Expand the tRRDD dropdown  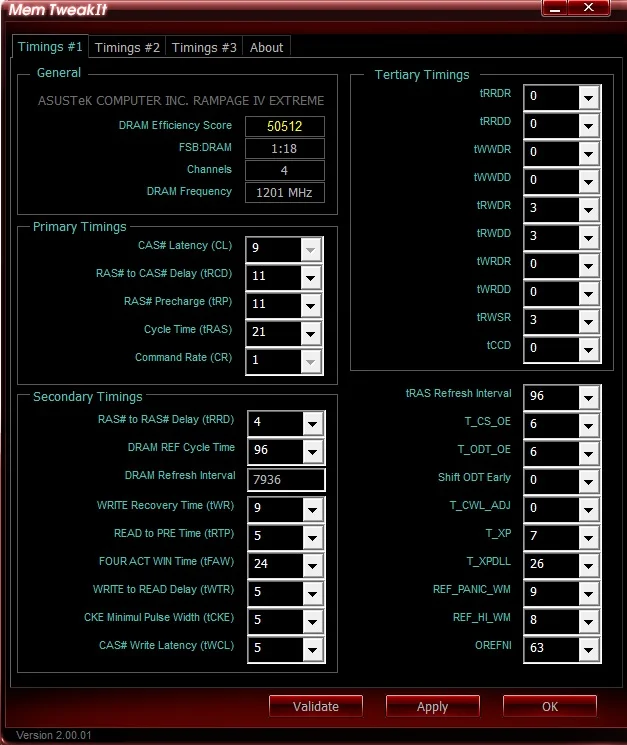(x=589, y=125)
